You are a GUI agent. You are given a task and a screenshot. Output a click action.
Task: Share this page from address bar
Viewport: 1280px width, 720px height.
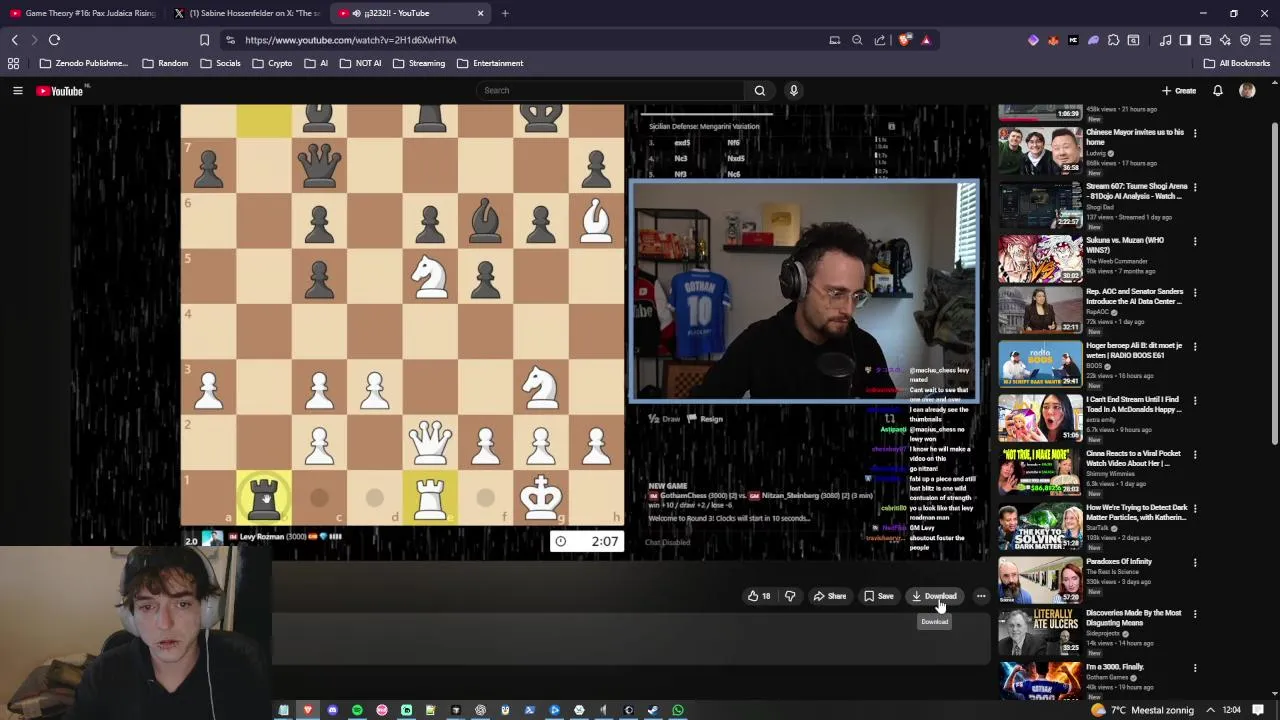[x=880, y=40]
